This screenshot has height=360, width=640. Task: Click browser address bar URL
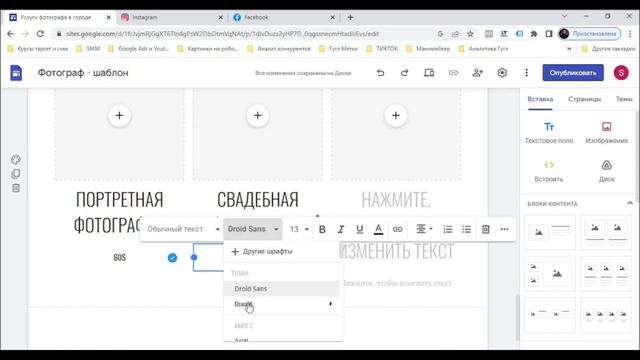pyautogui.click(x=222, y=34)
